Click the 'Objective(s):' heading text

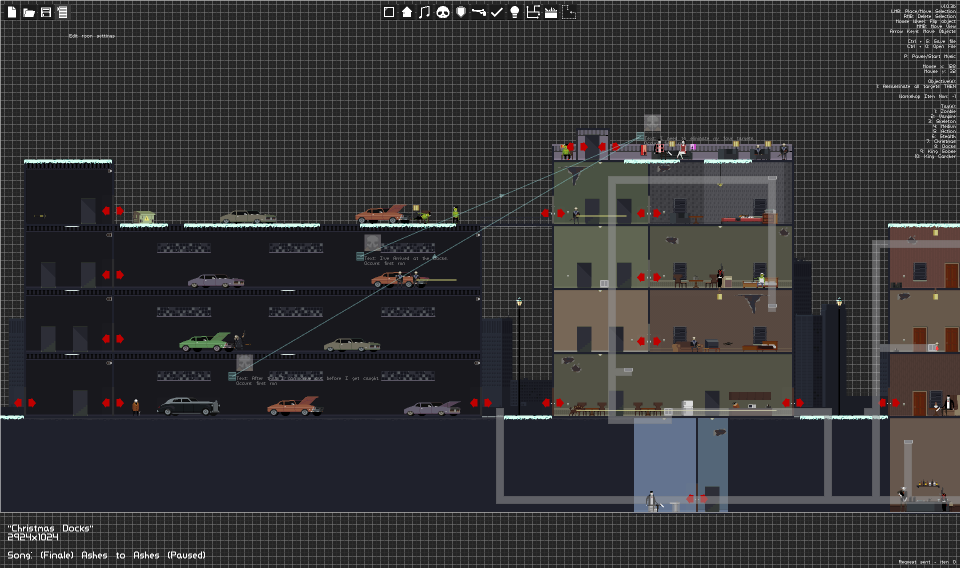(x=942, y=81)
